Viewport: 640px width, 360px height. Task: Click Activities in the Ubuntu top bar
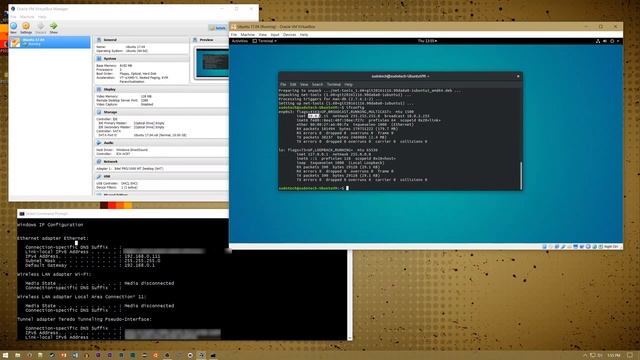click(240, 41)
